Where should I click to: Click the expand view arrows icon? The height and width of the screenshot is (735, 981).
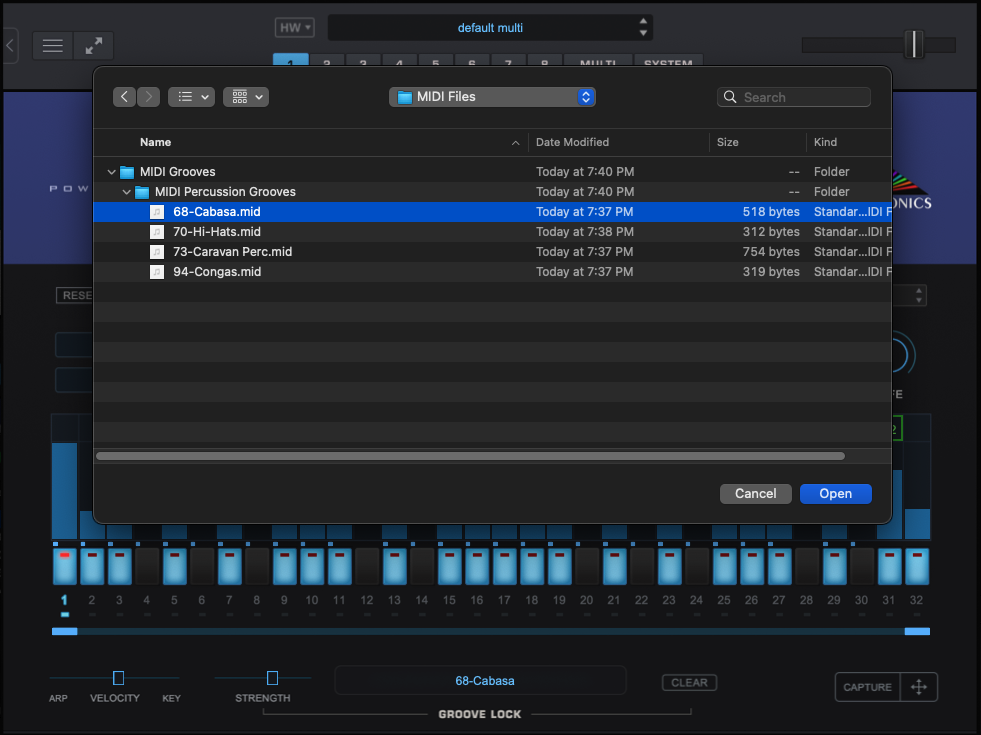click(x=94, y=46)
